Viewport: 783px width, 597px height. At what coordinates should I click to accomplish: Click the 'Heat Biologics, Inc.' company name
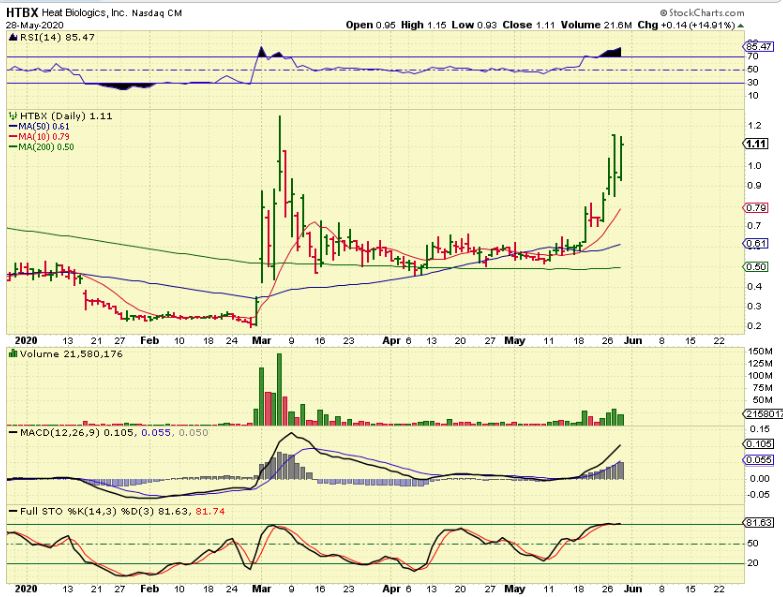[84, 12]
